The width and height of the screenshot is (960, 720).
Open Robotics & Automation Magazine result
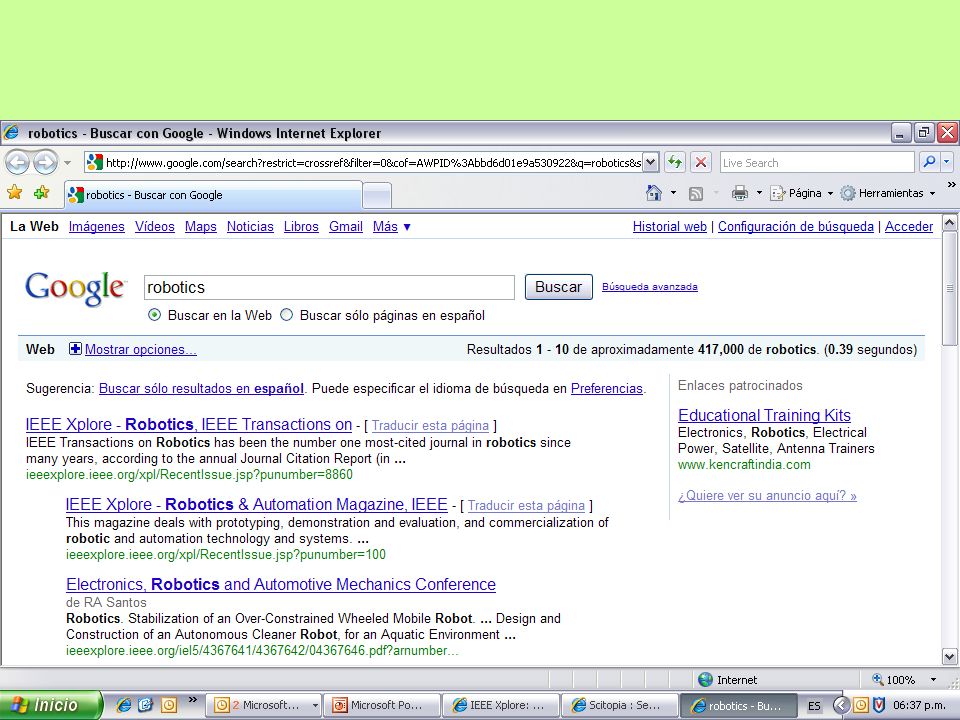click(257, 504)
